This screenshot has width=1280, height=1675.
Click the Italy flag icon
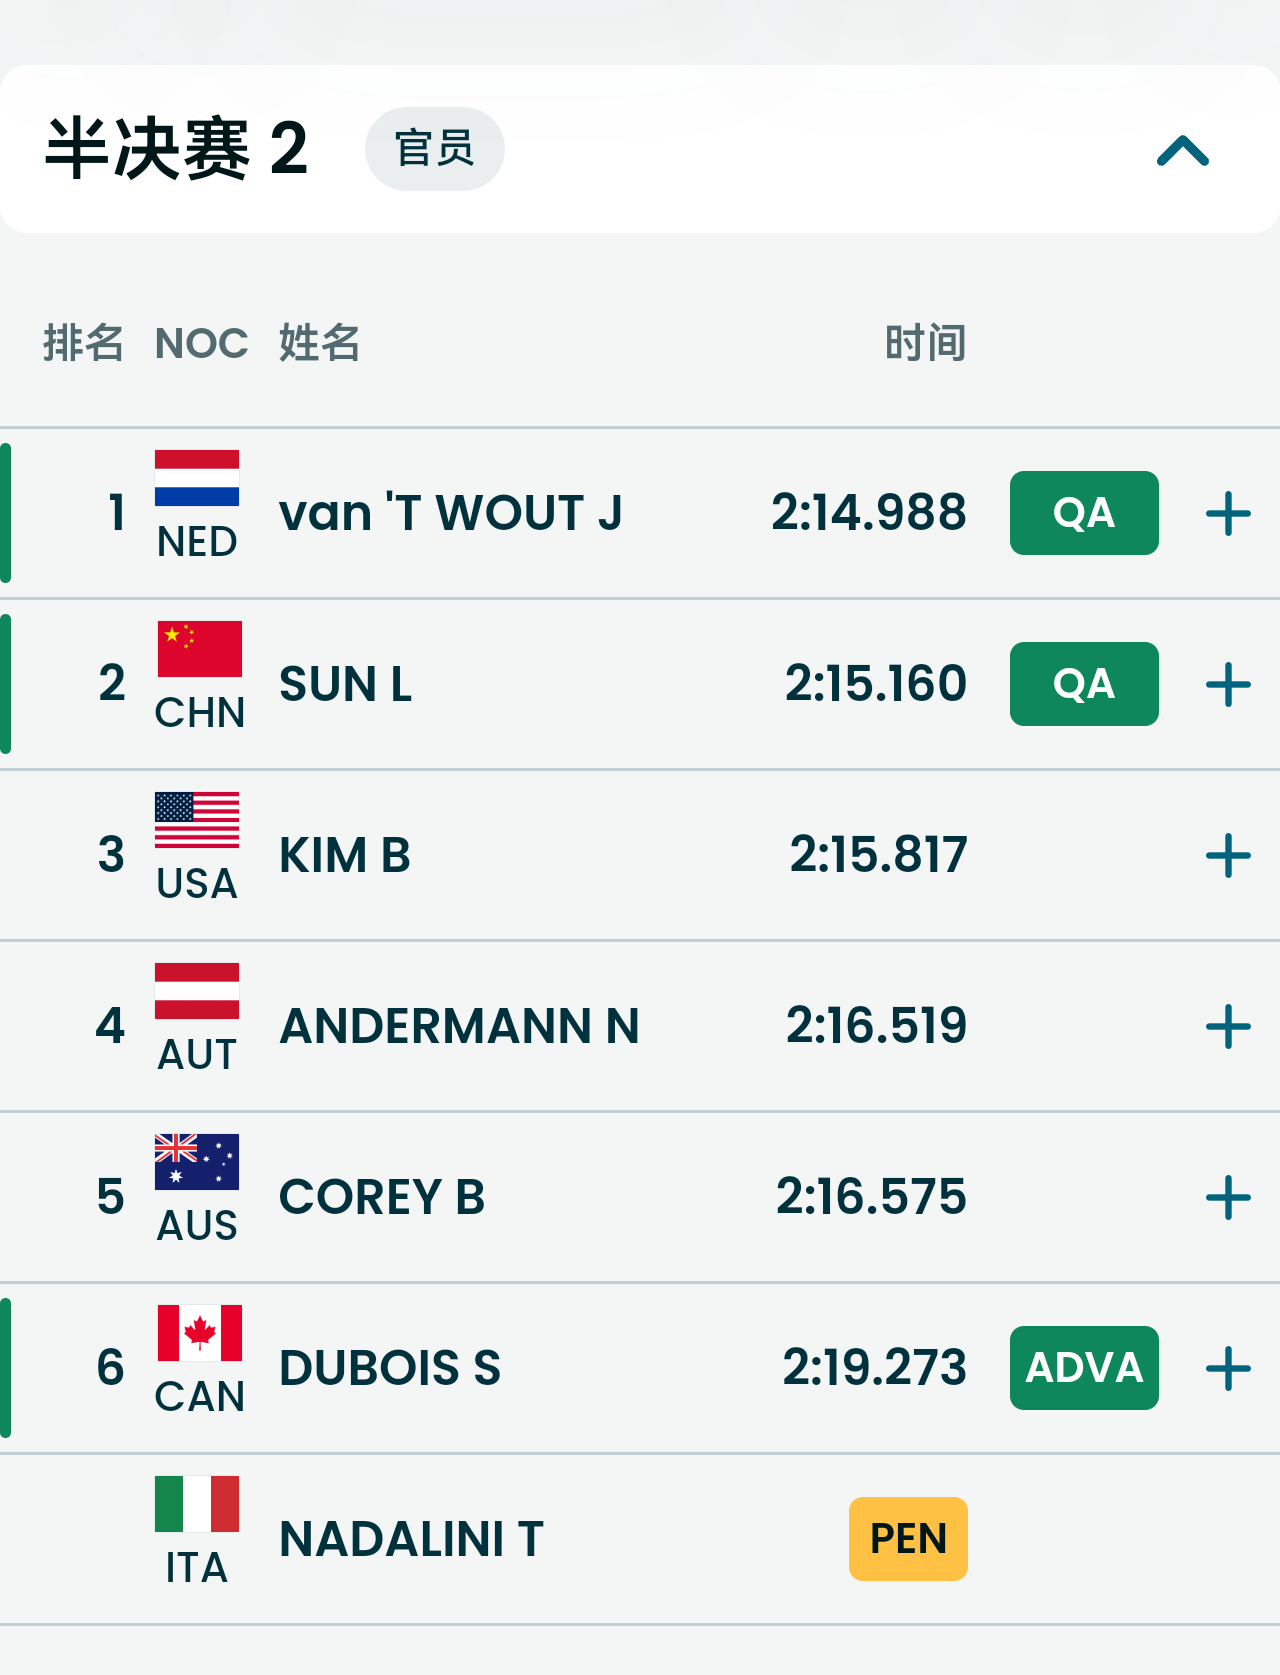(x=197, y=1504)
